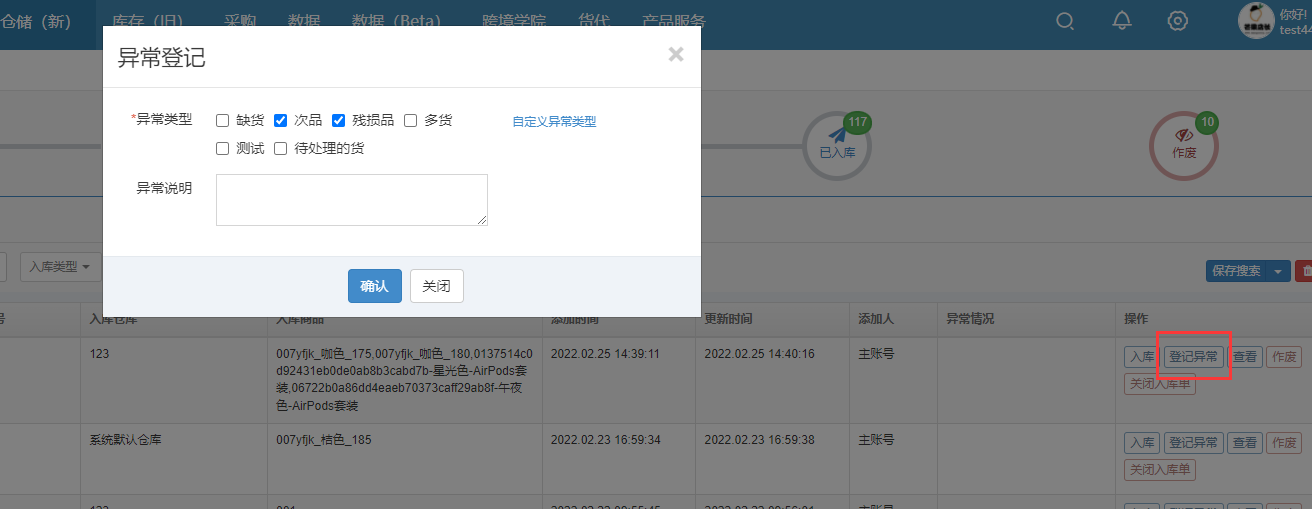Select the 系统默认仓库 warehouse cell
Screen dimensions: 1312x509
(126, 439)
